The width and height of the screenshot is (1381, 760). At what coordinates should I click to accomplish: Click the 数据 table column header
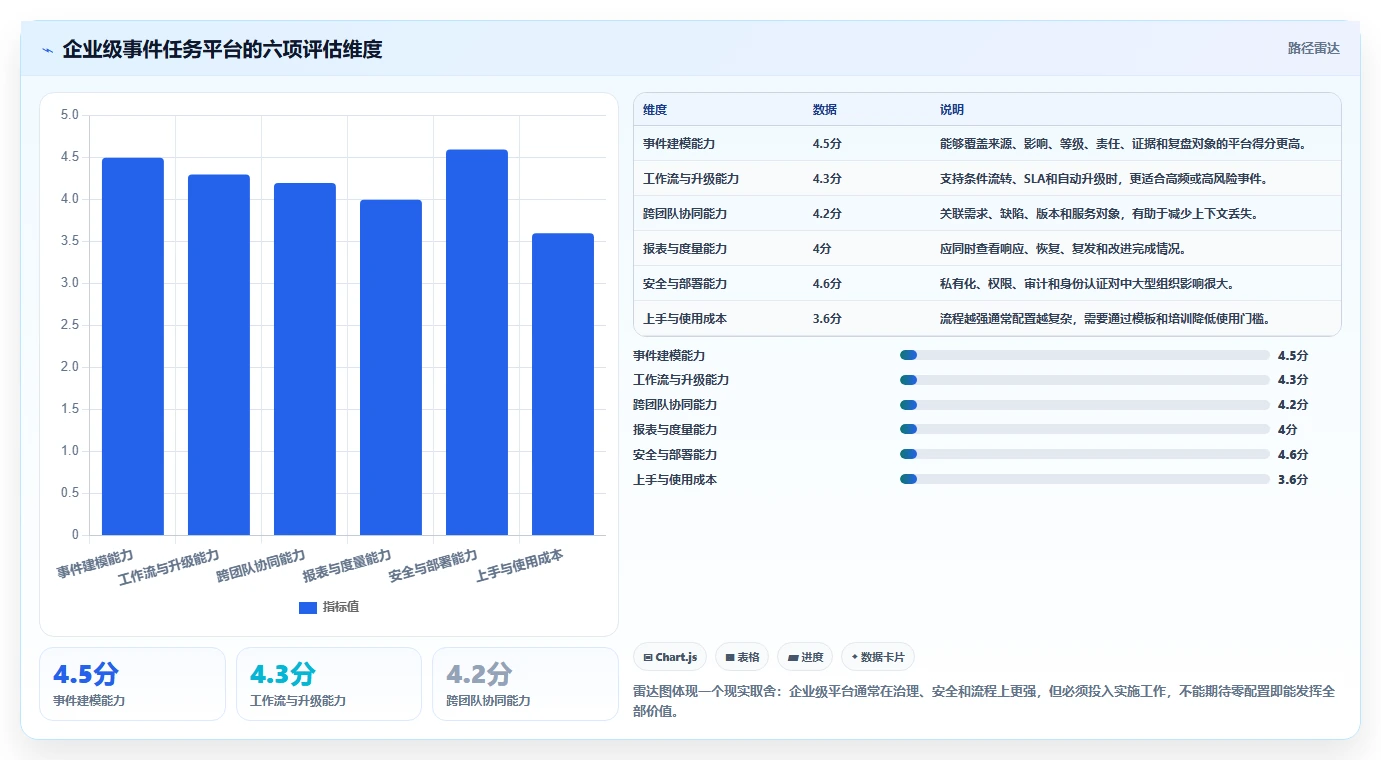click(825, 109)
